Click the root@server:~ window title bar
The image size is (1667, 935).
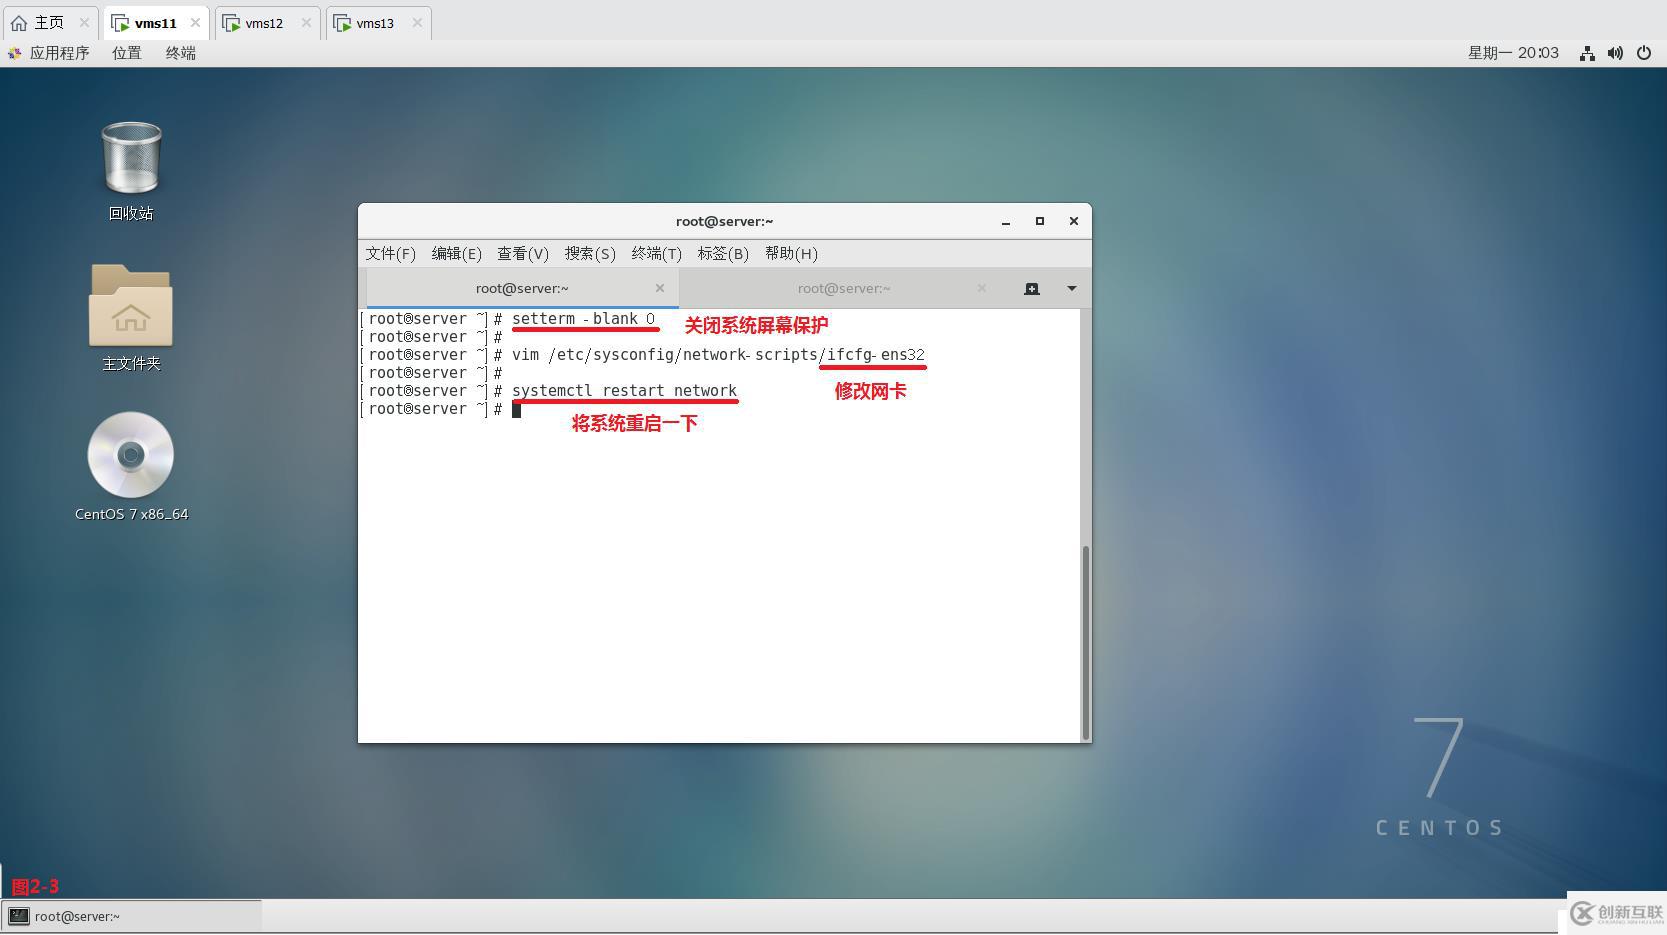[724, 222]
